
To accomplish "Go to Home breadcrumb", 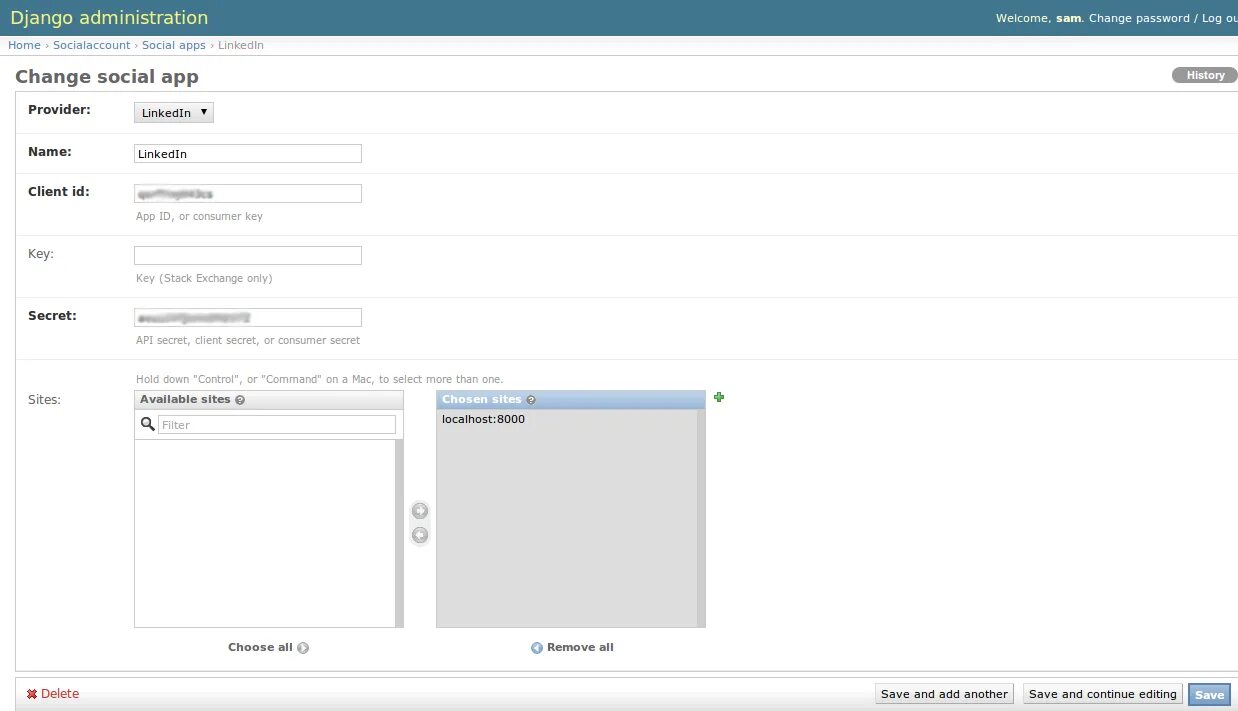I will [x=24, y=45].
